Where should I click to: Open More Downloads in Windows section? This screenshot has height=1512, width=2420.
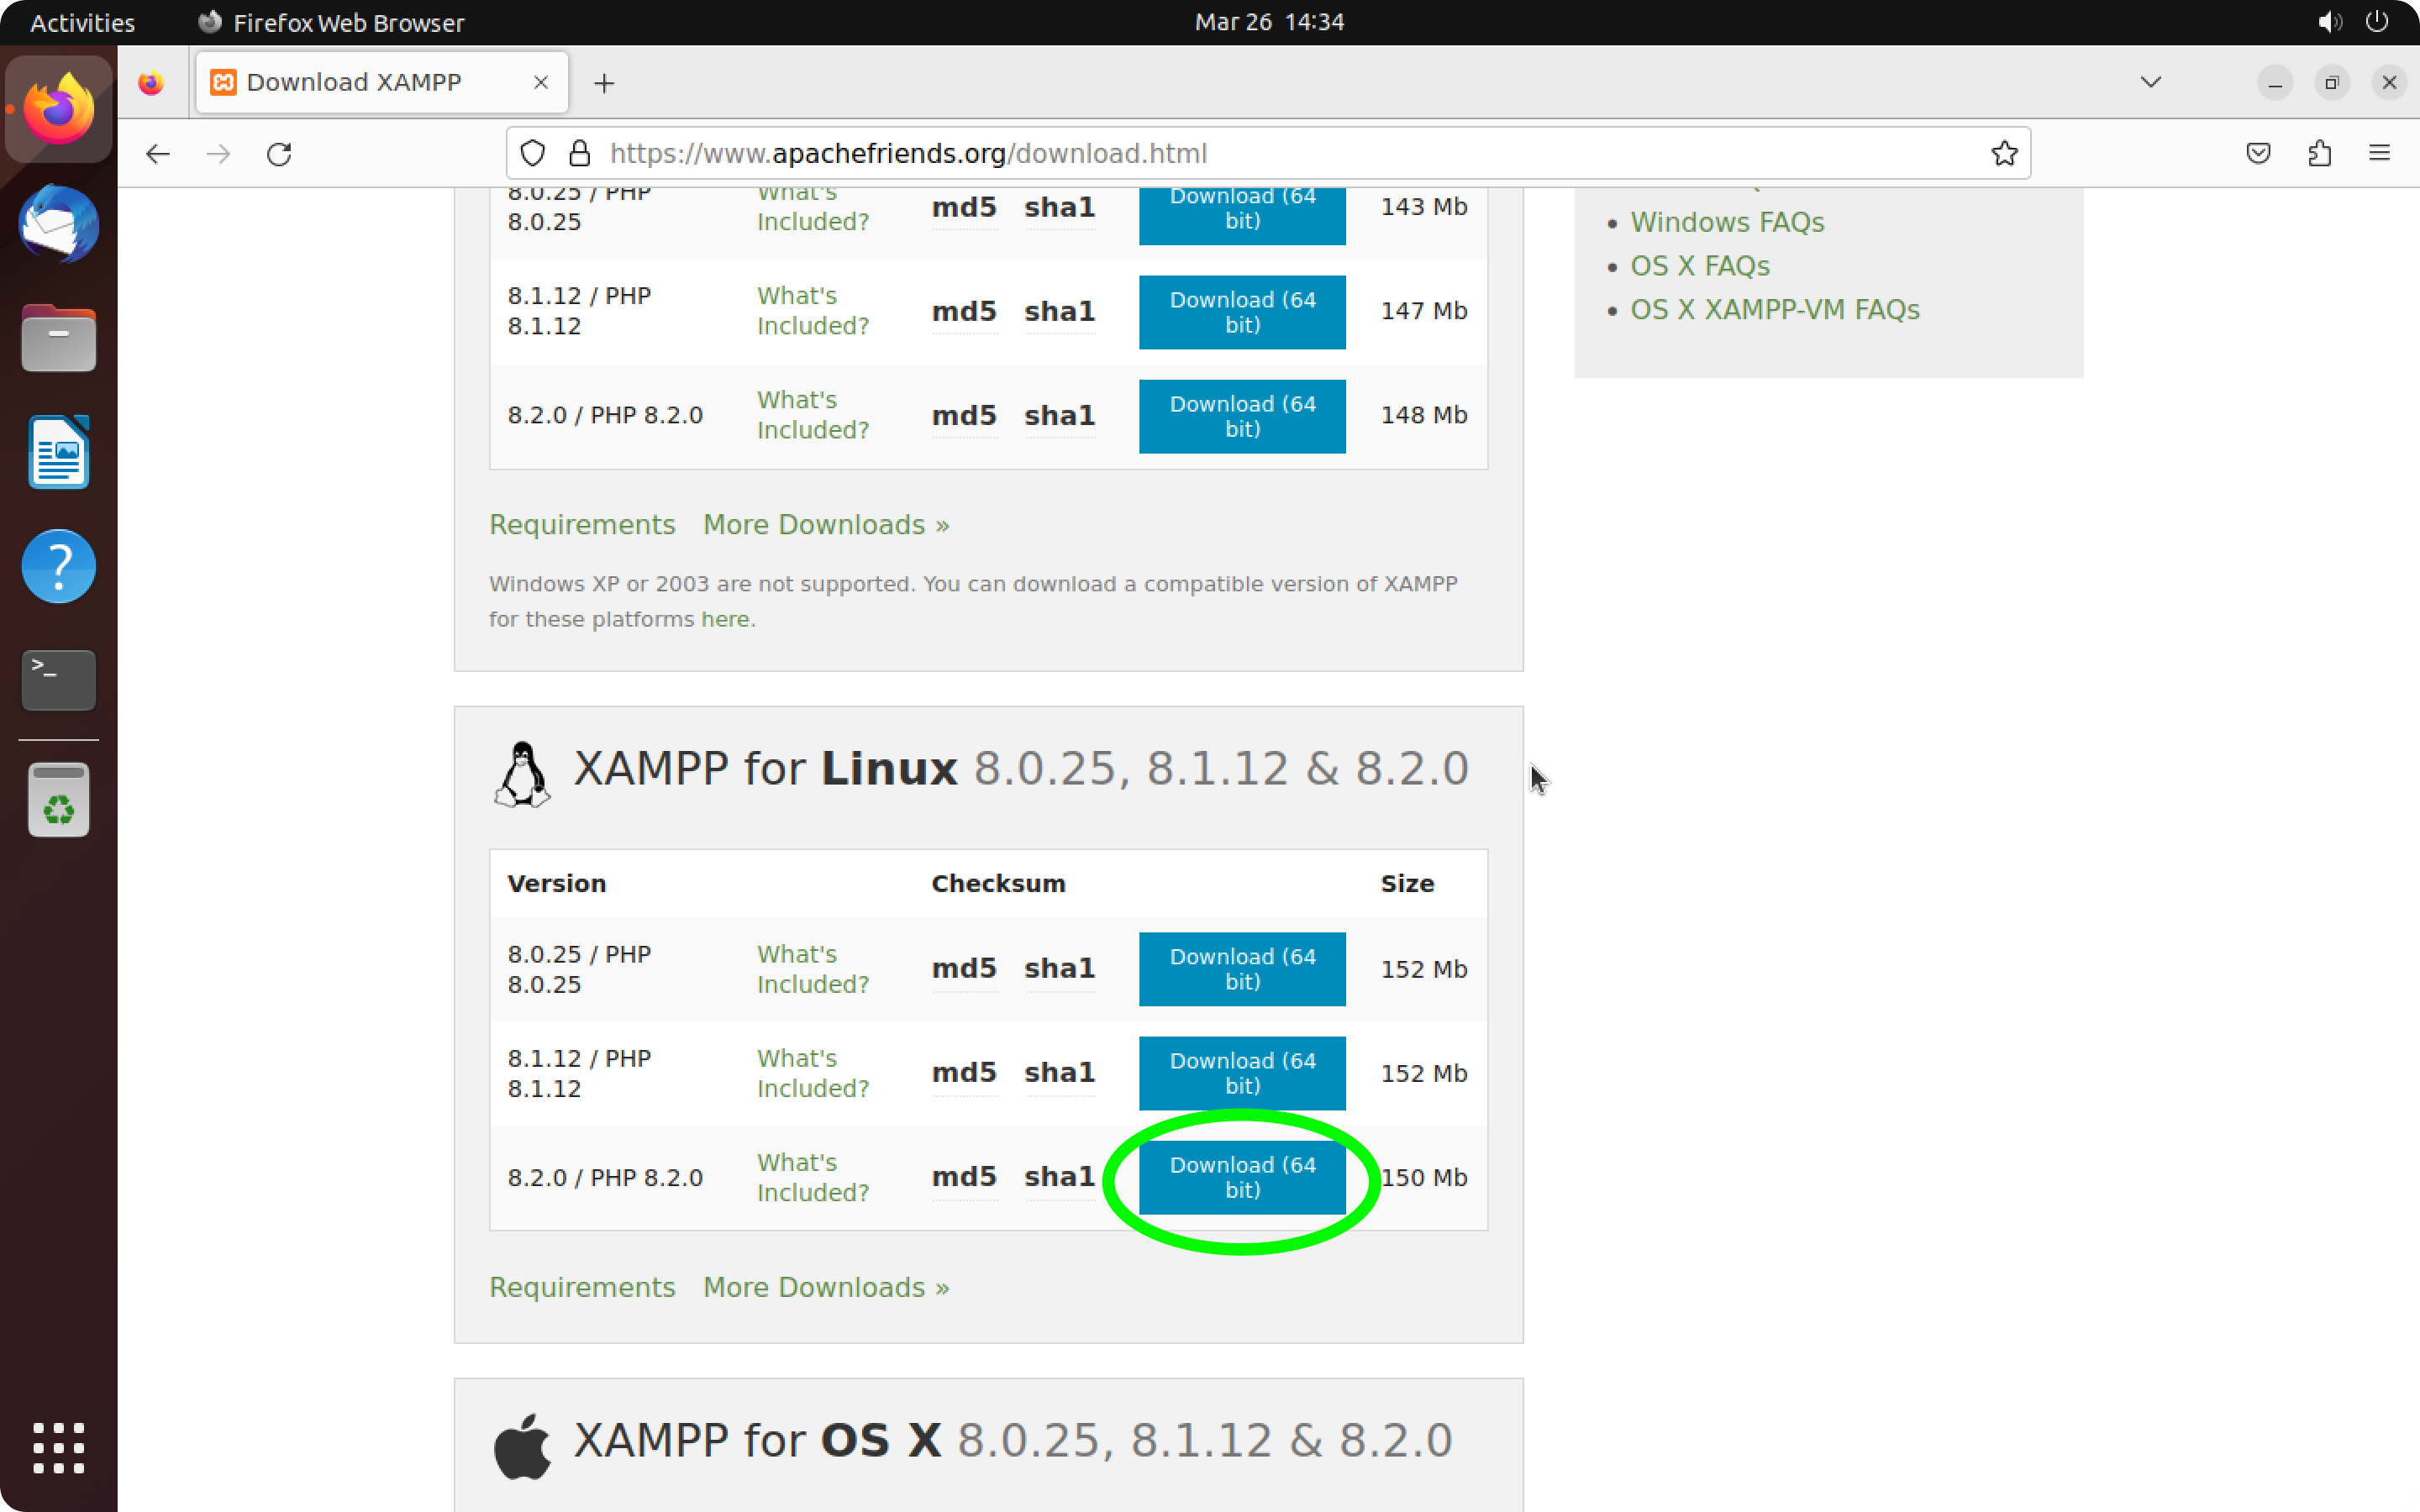(x=826, y=525)
